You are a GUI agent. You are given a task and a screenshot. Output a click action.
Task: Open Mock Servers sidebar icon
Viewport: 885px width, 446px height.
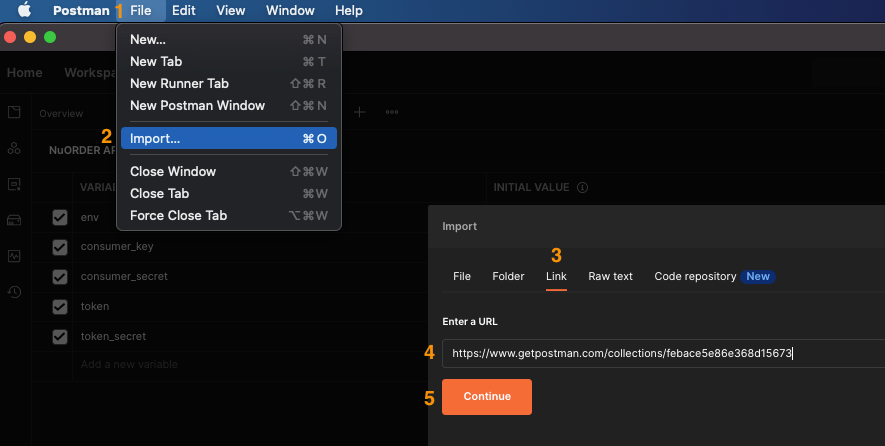point(14,220)
